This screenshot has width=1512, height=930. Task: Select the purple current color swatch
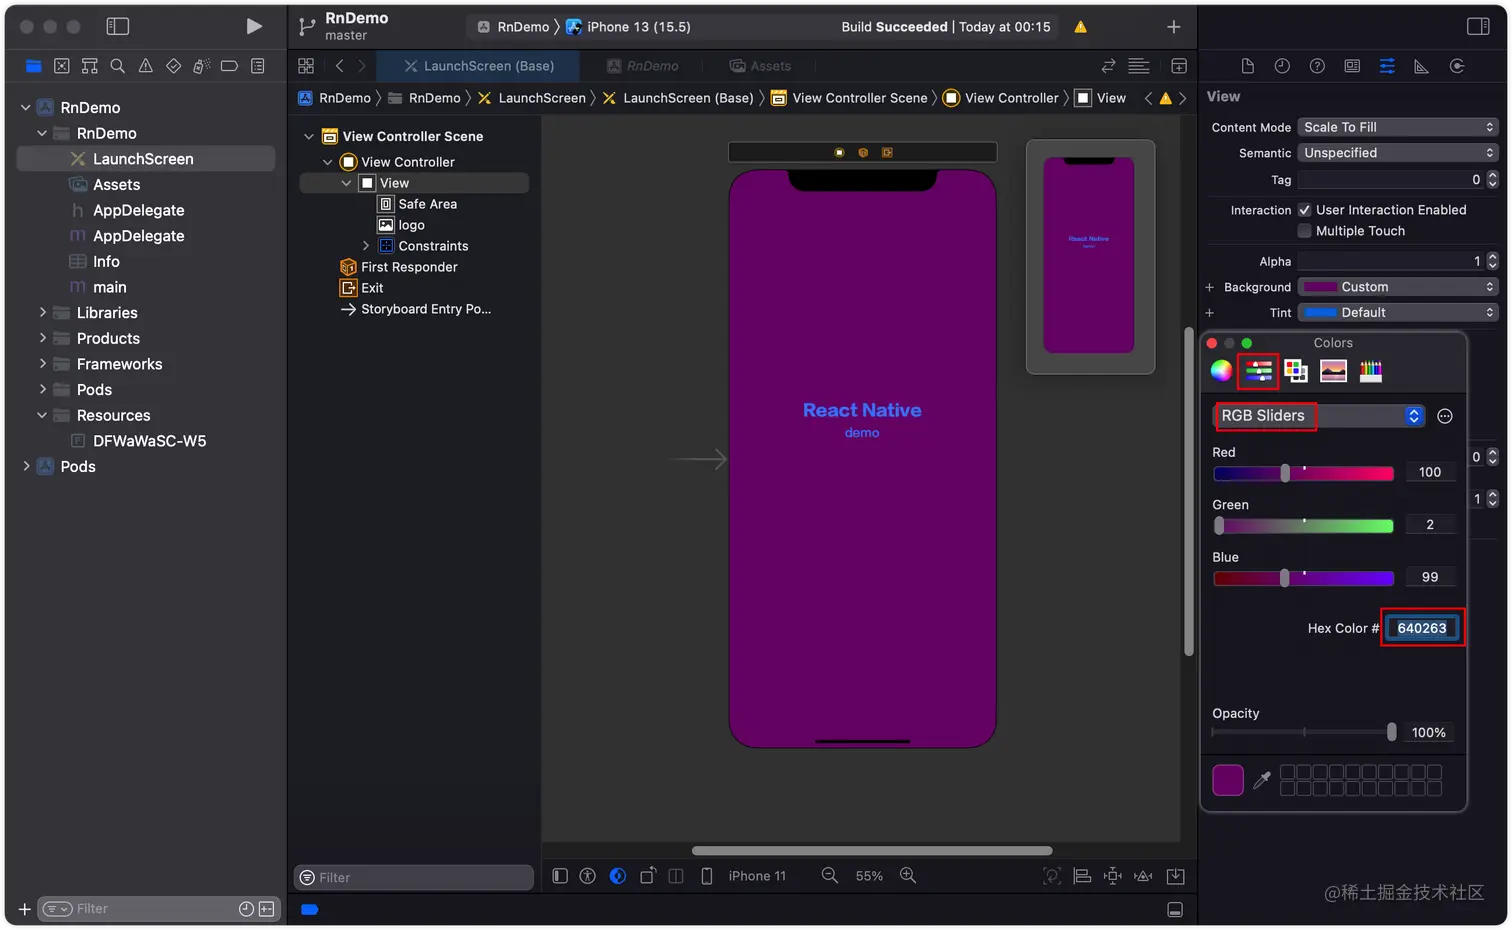pos(1228,779)
